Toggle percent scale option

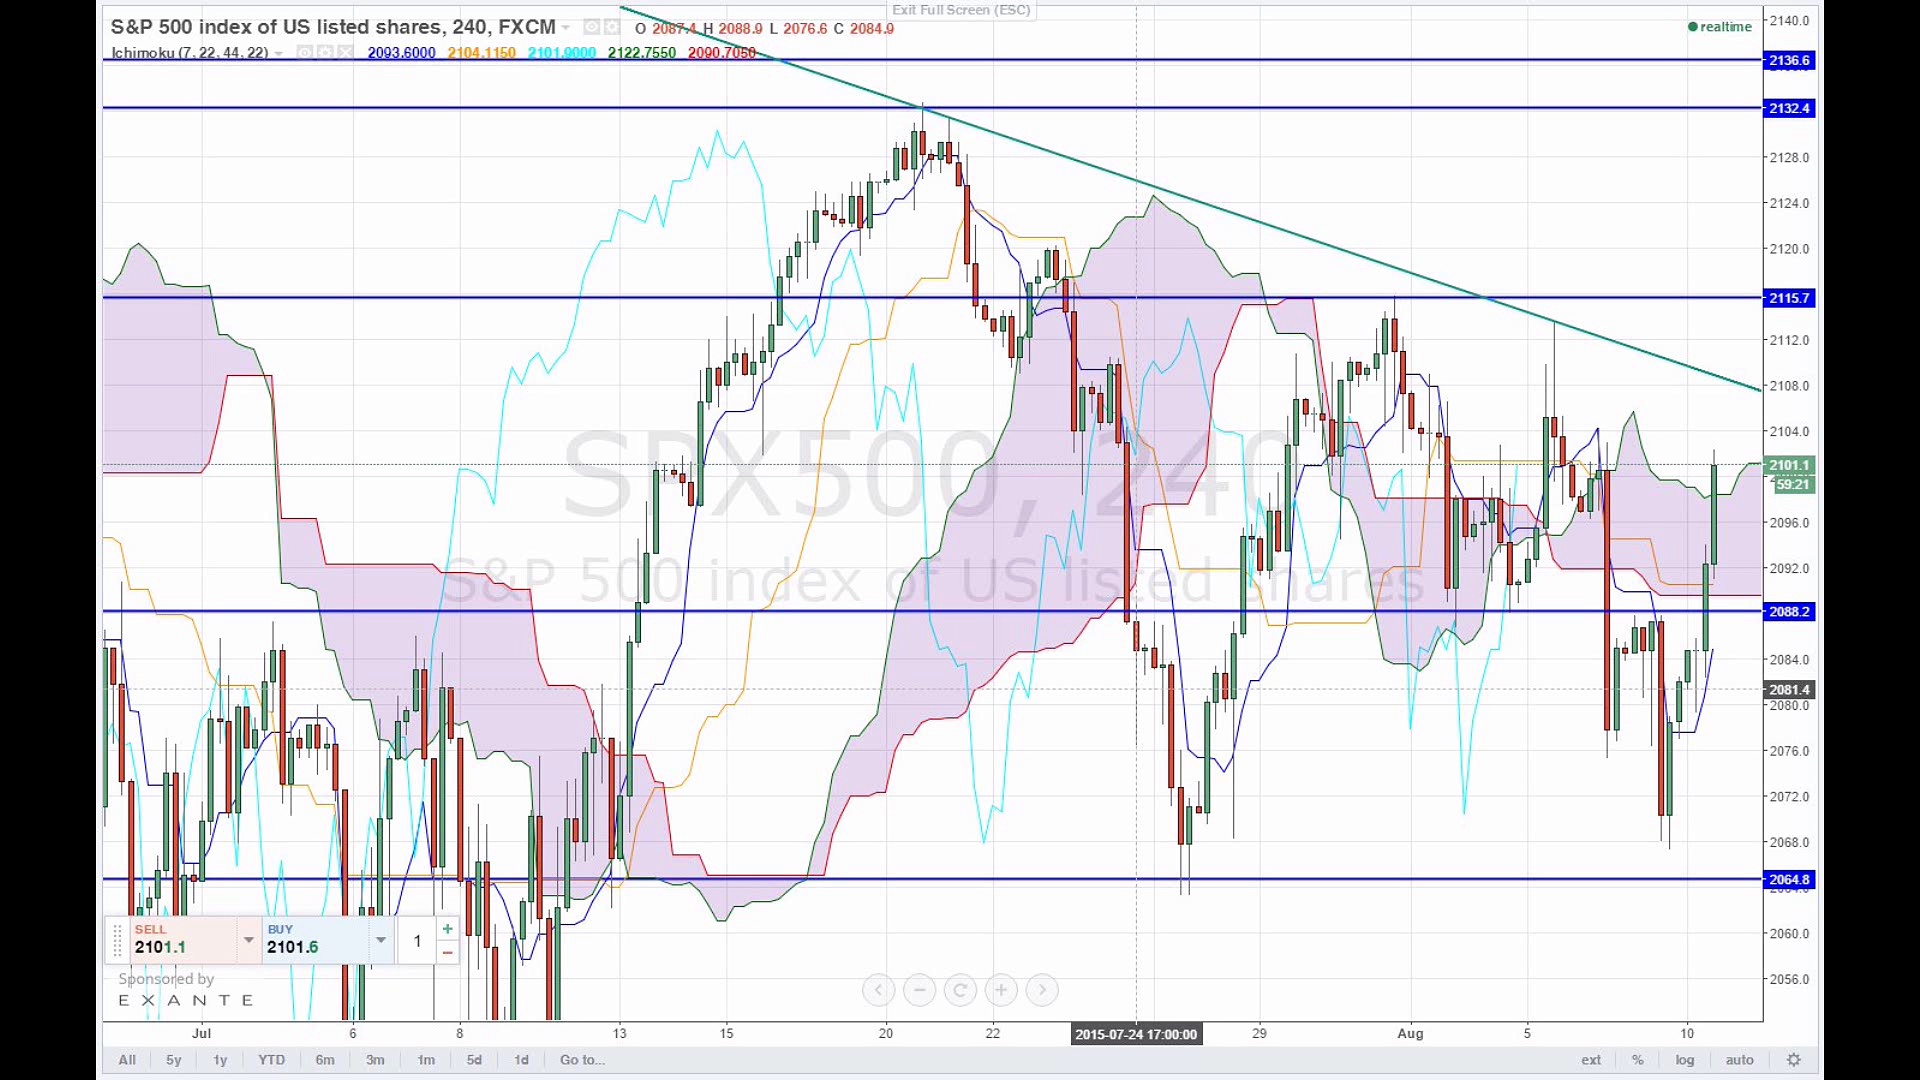pyautogui.click(x=1637, y=1060)
